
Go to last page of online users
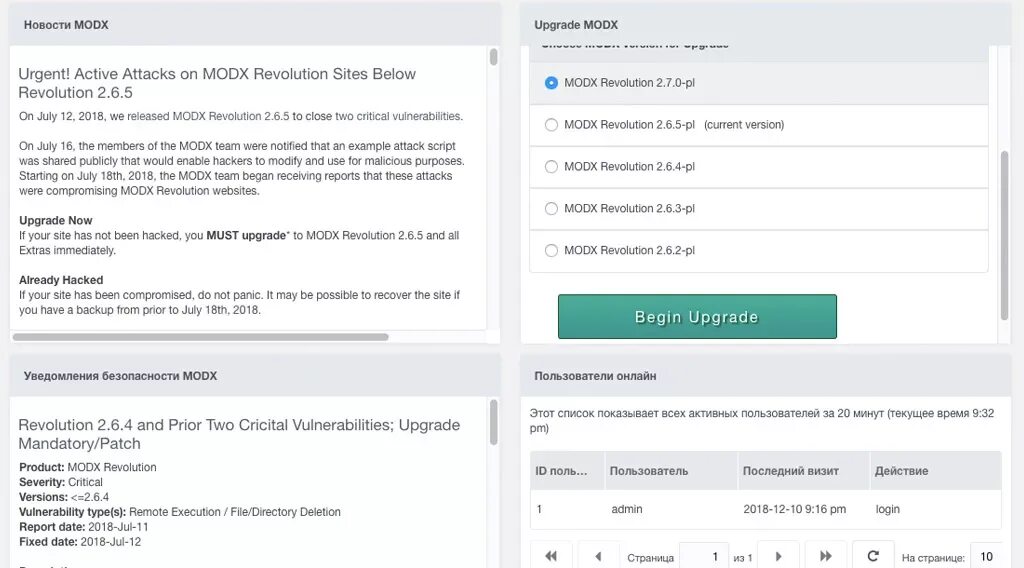[x=826, y=556]
